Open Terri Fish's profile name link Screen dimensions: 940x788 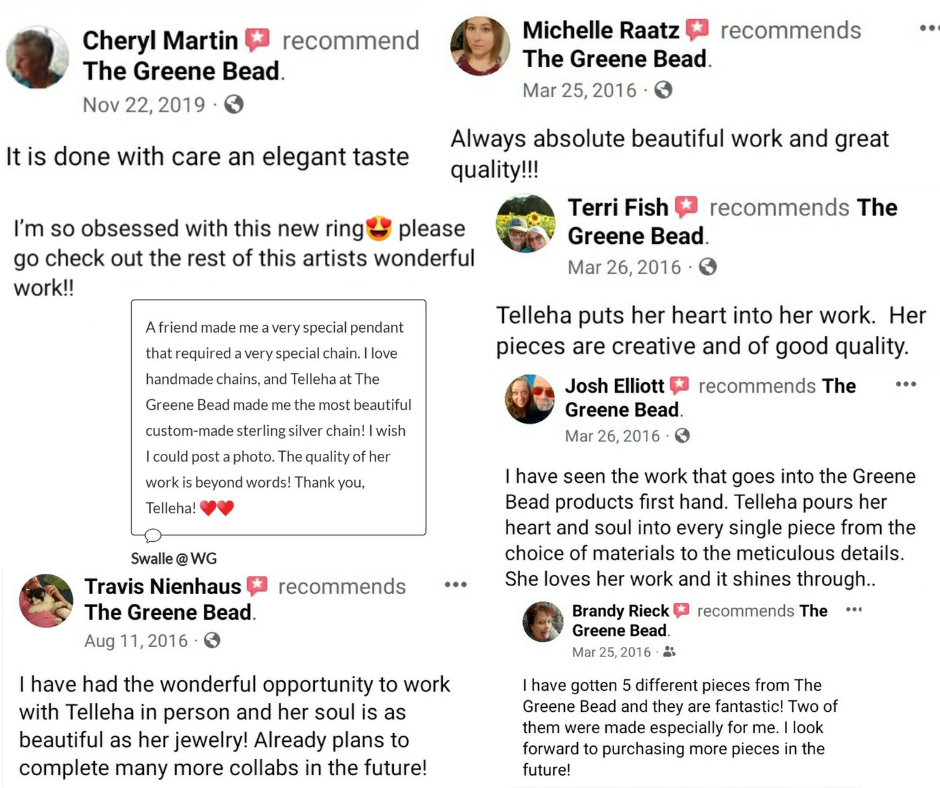pos(618,208)
